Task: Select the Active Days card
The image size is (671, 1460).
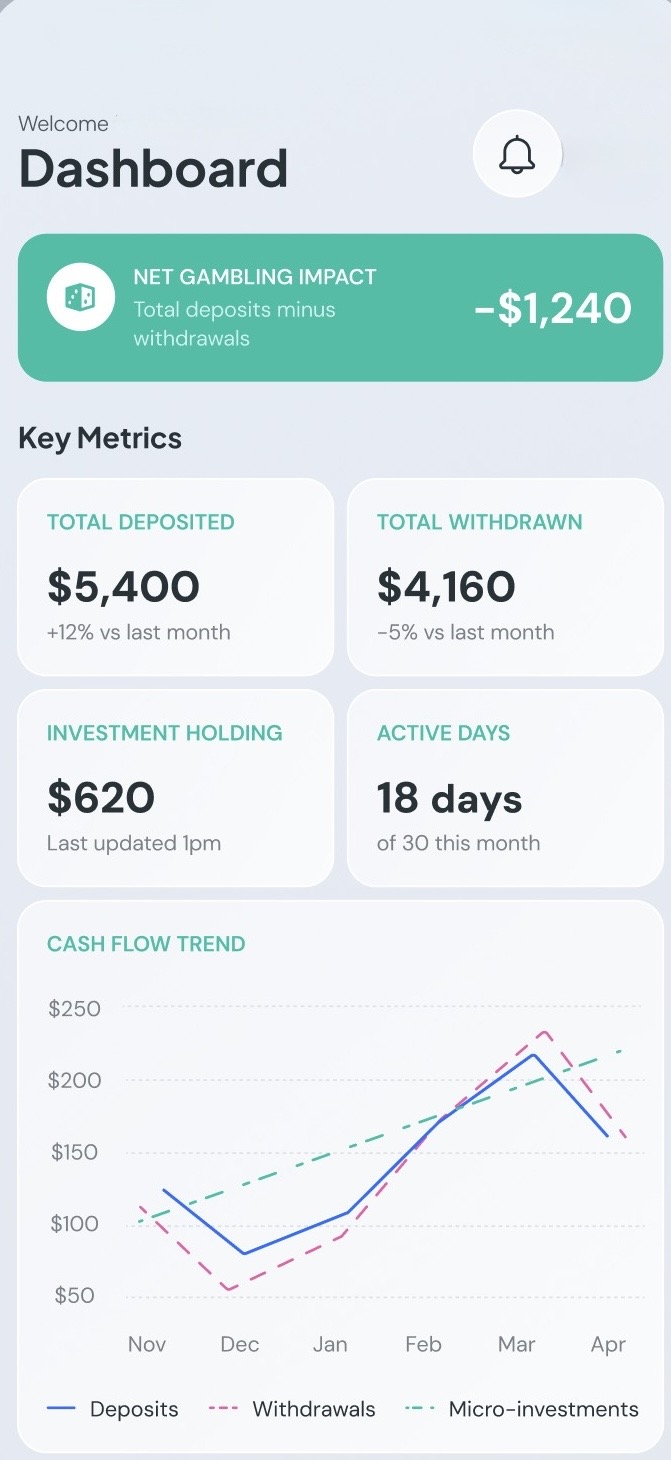Action: (504, 788)
